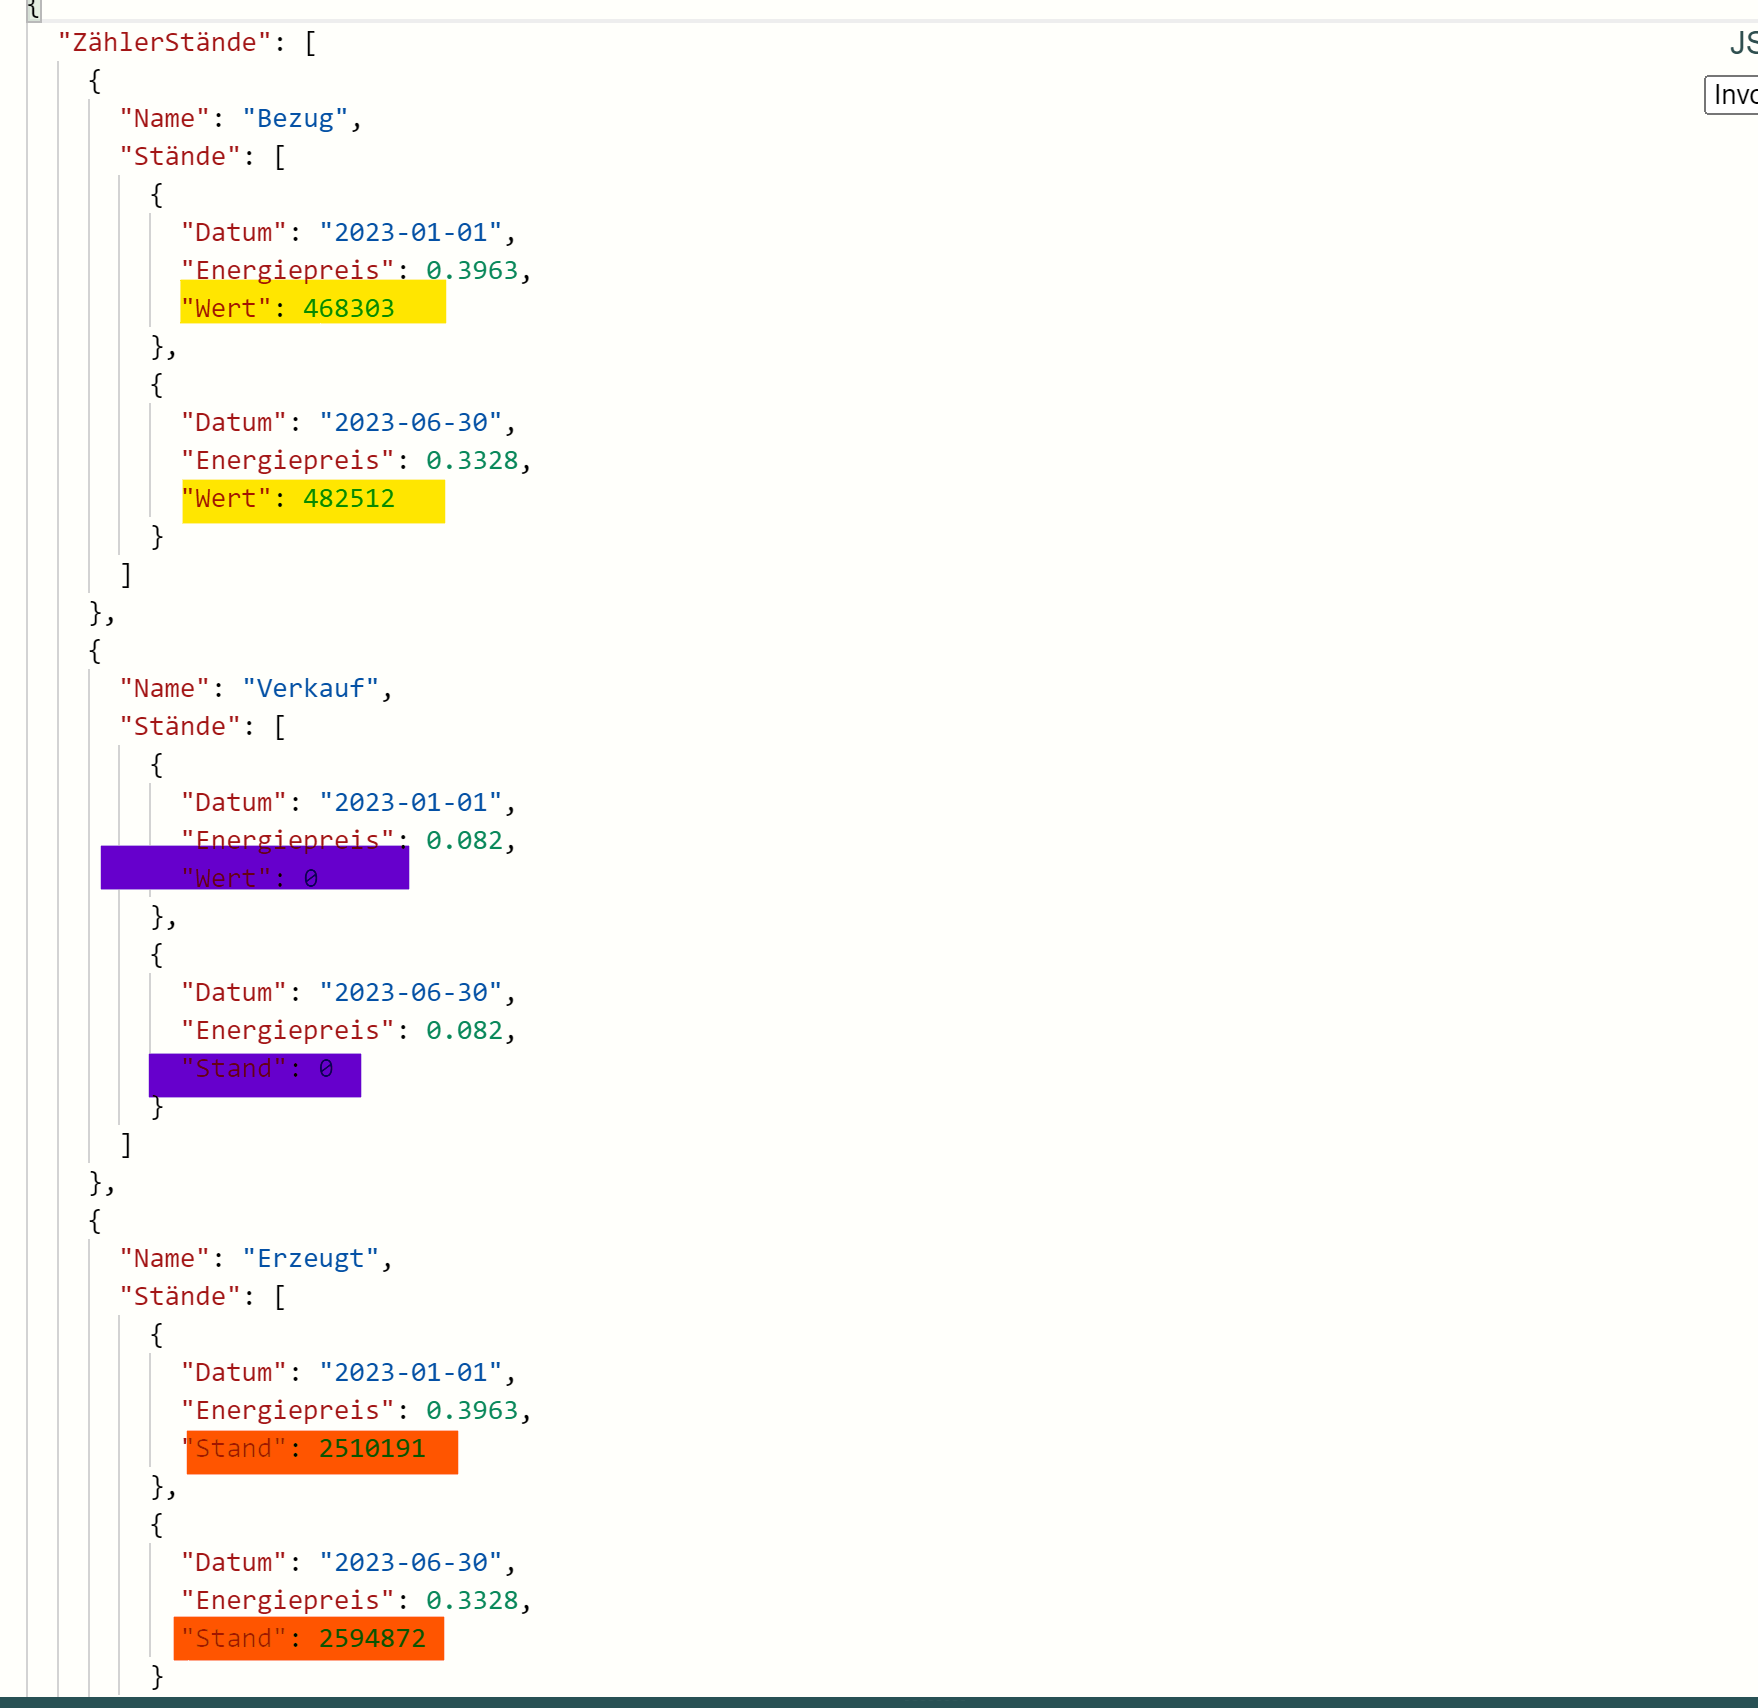Click the "Name": "Verkauf" line

coord(256,689)
